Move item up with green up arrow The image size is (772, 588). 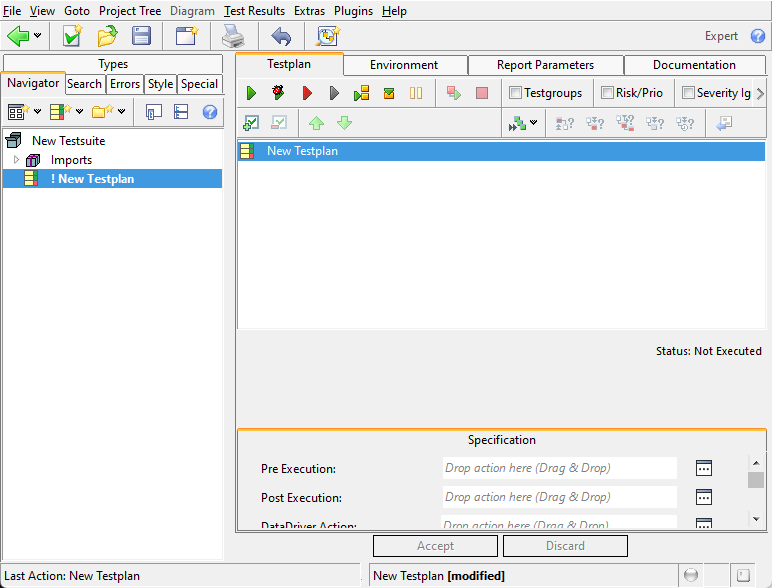pyautogui.click(x=316, y=123)
